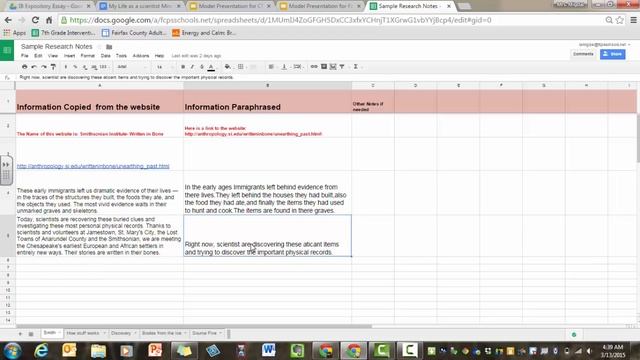Image resolution: width=640 pixels, height=360 pixels.
Task: Click the Filter icon
Action: pos(342,67)
